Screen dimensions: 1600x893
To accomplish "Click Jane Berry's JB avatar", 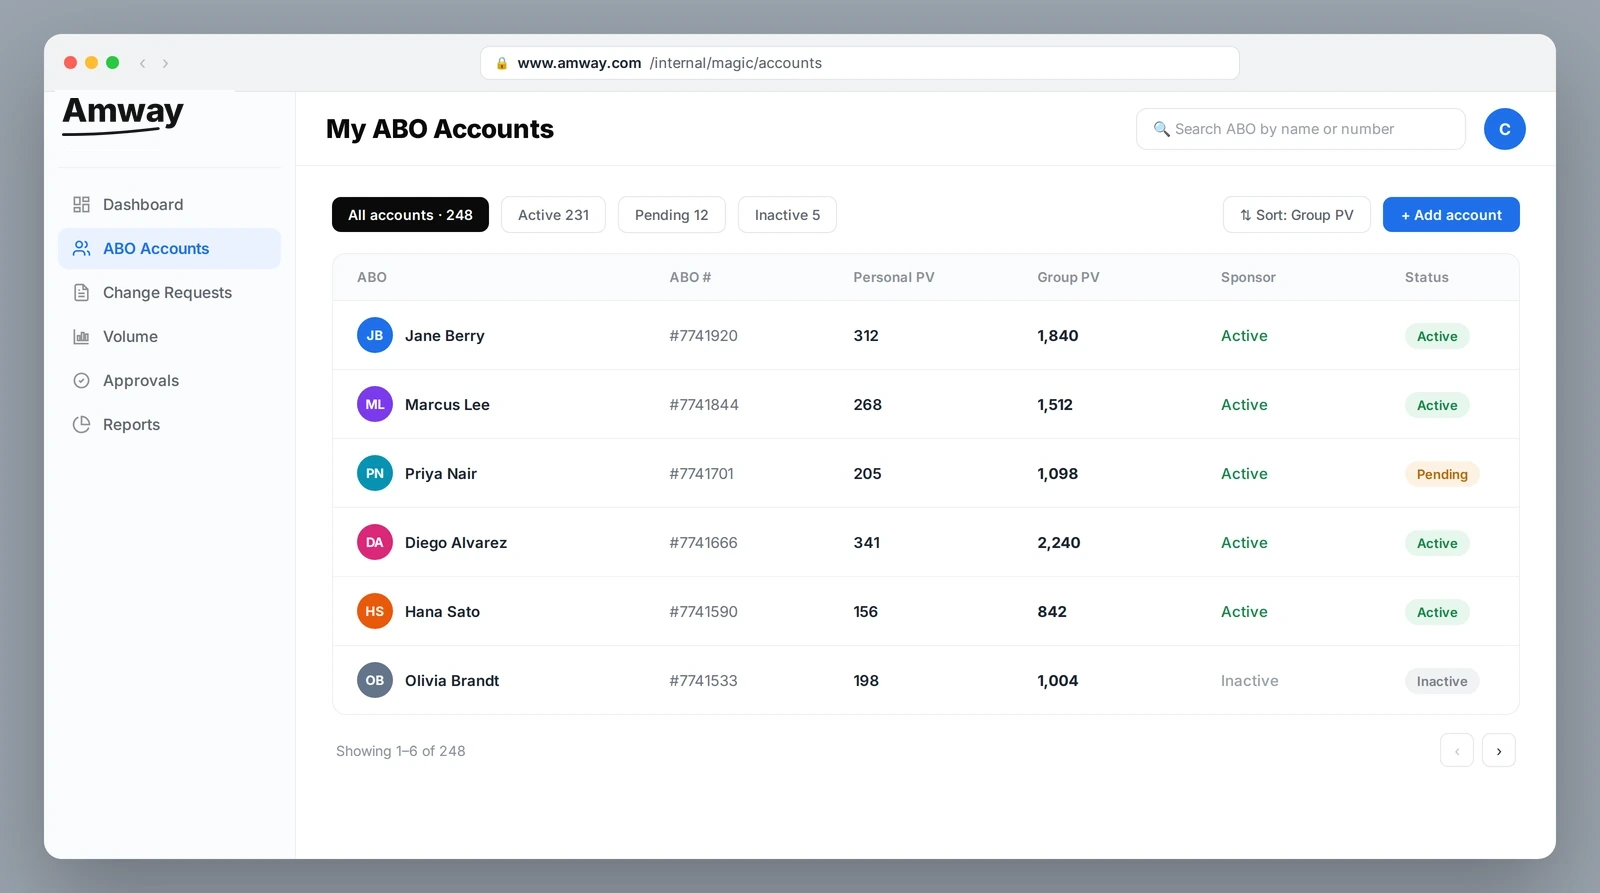I will (375, 336).
